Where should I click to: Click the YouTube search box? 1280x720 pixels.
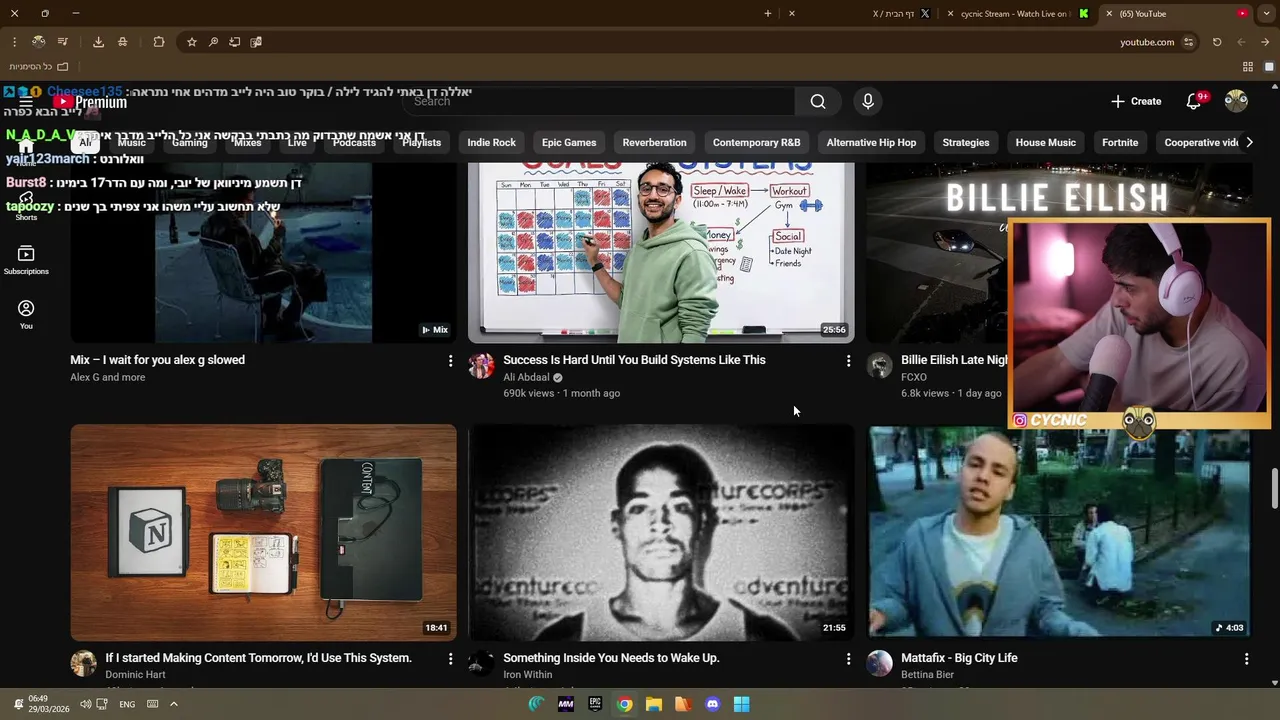(x=600, y=101)
